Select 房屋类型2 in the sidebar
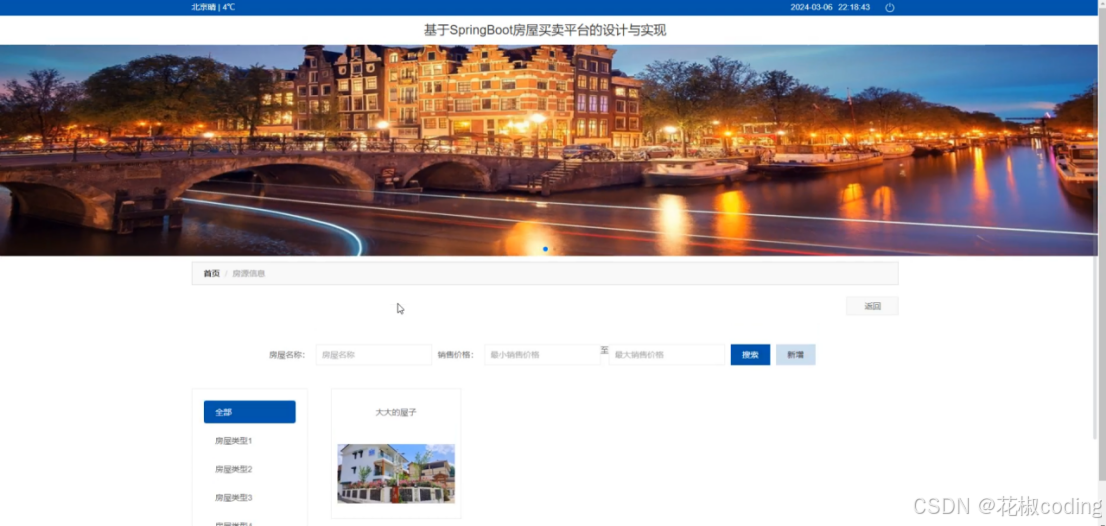This screenshot has width=1106, height=526. coord(233,469)
